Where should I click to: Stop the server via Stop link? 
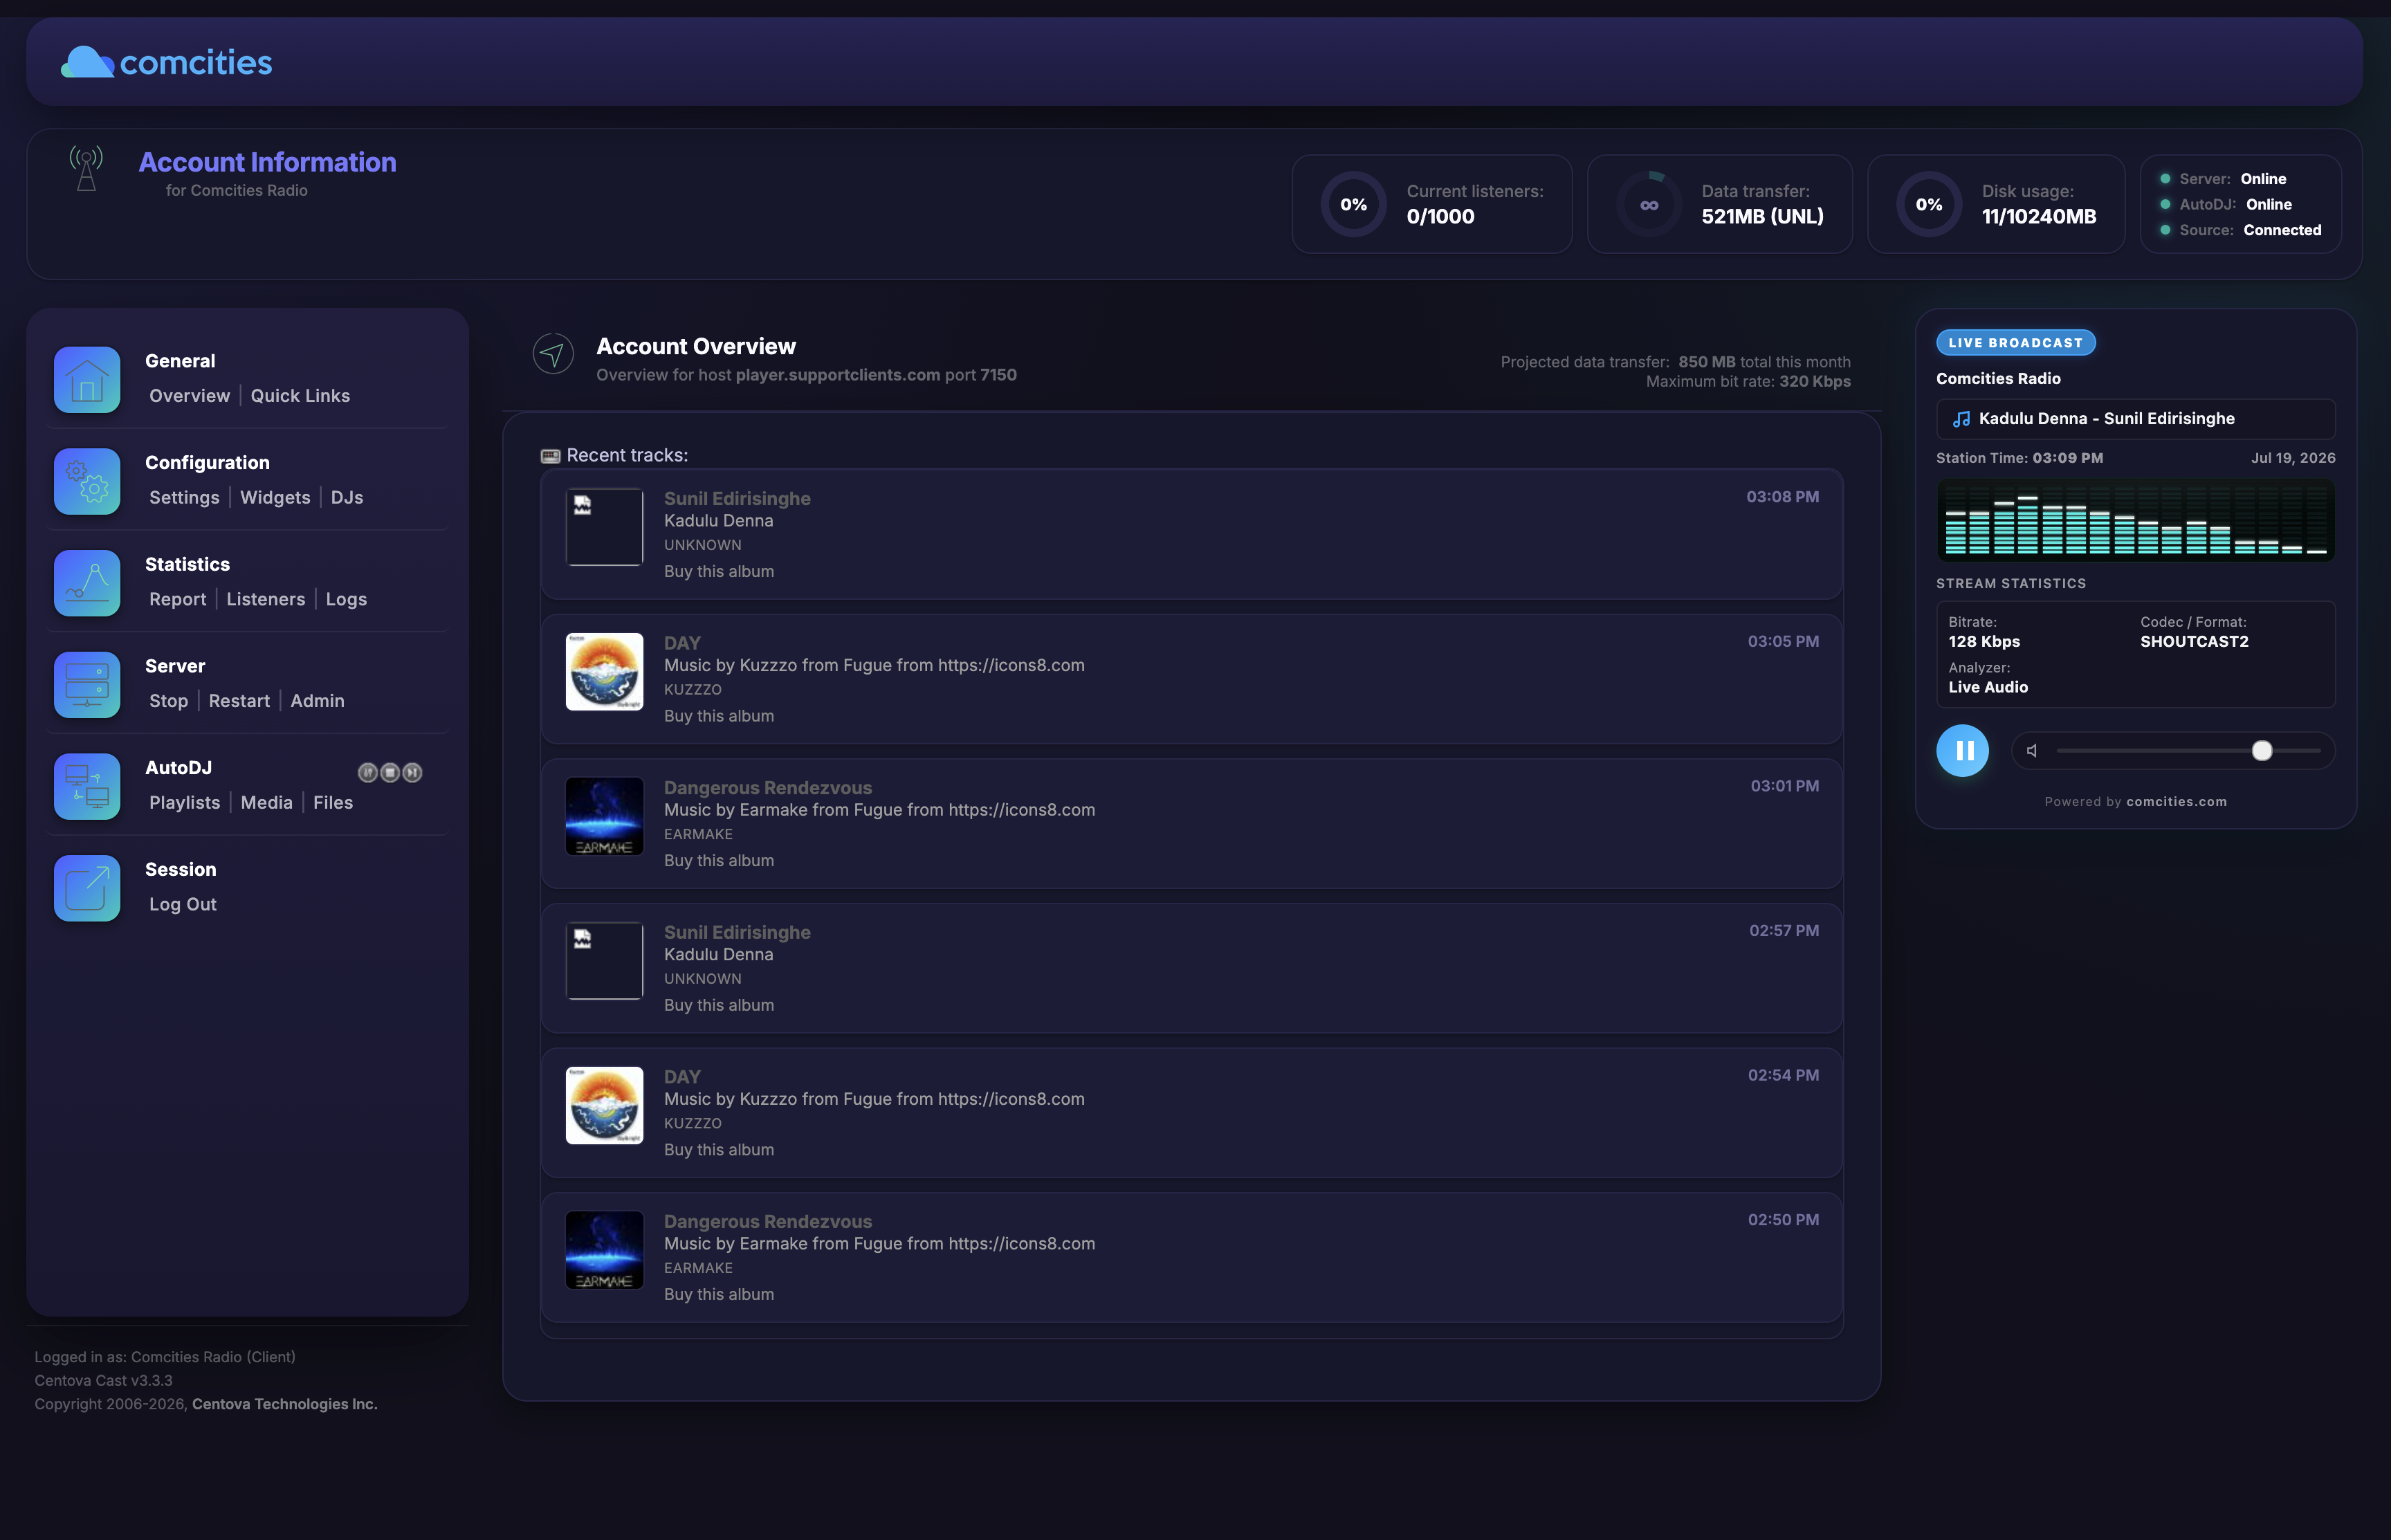pos(168,701)
